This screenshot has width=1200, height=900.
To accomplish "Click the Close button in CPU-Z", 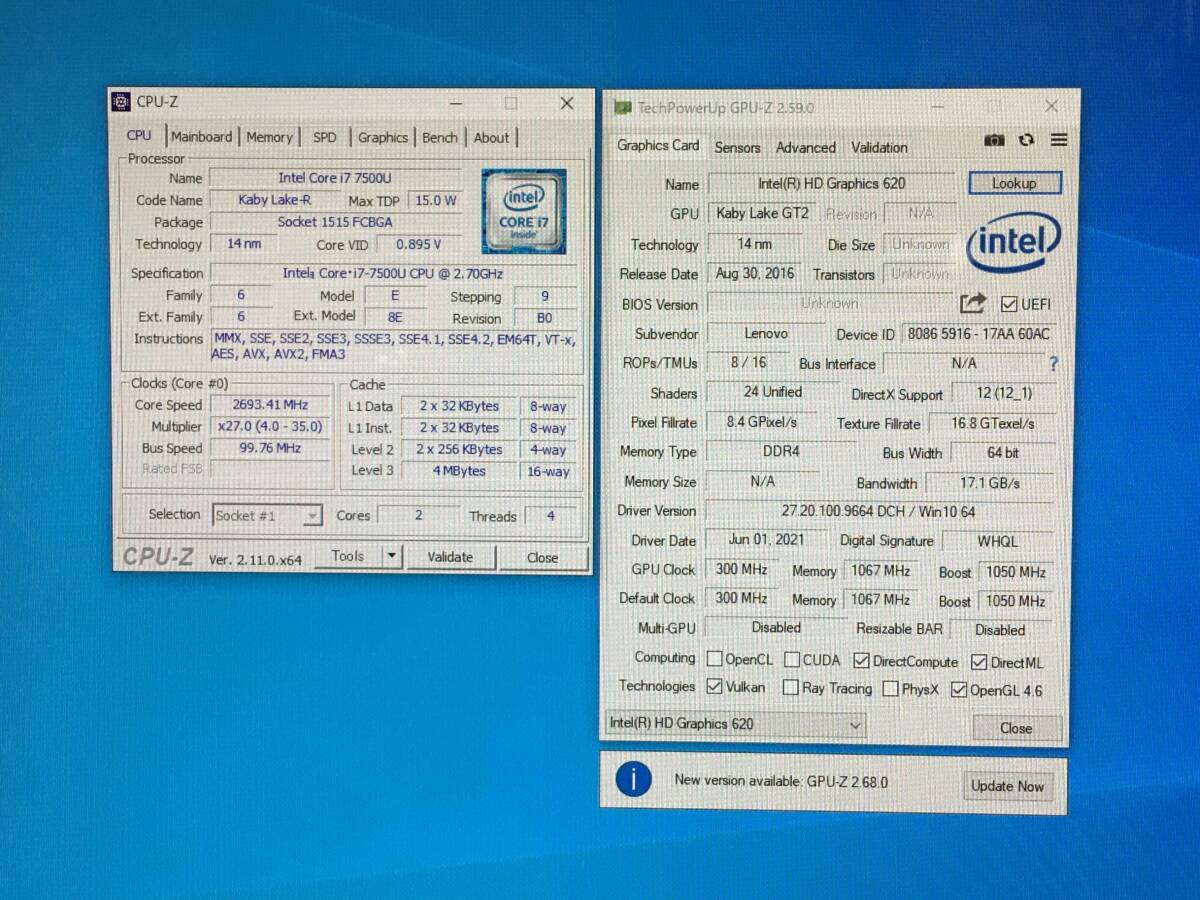I will 542,558.
